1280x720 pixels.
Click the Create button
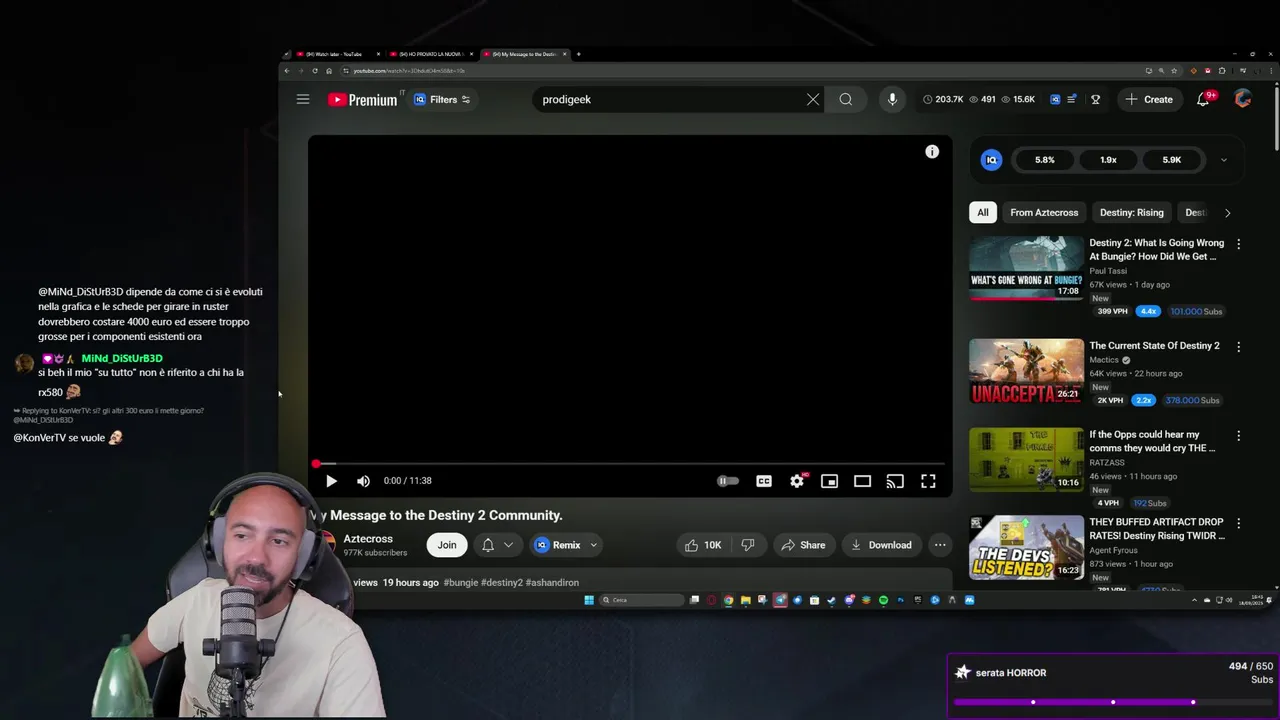pyautogui.click(x=1149, y=99)
